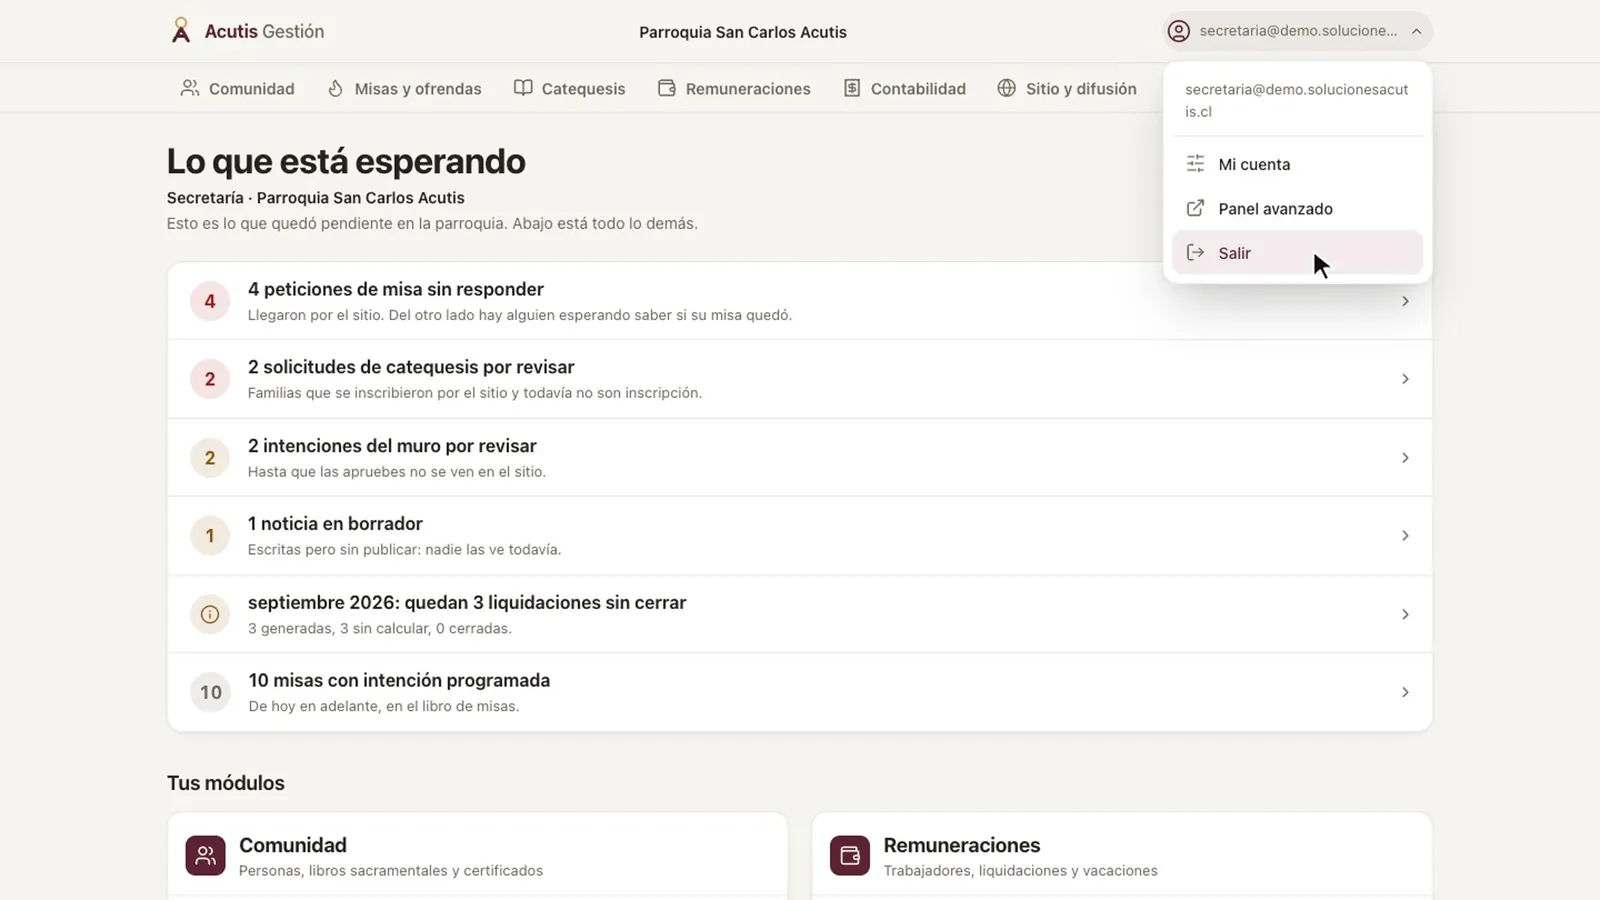Viewport: 1600px width, 900px height.
Task: Open the Catequesis tab
Action: 569,88
